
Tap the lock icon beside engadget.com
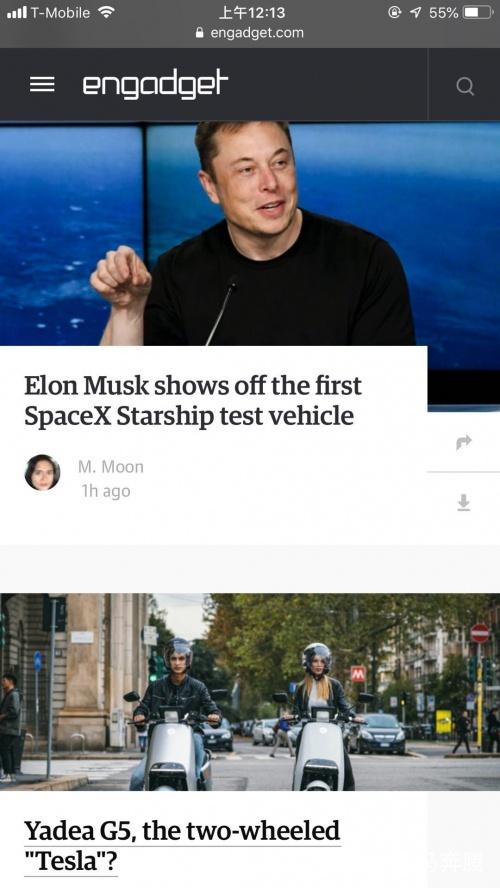coord(199,33)
